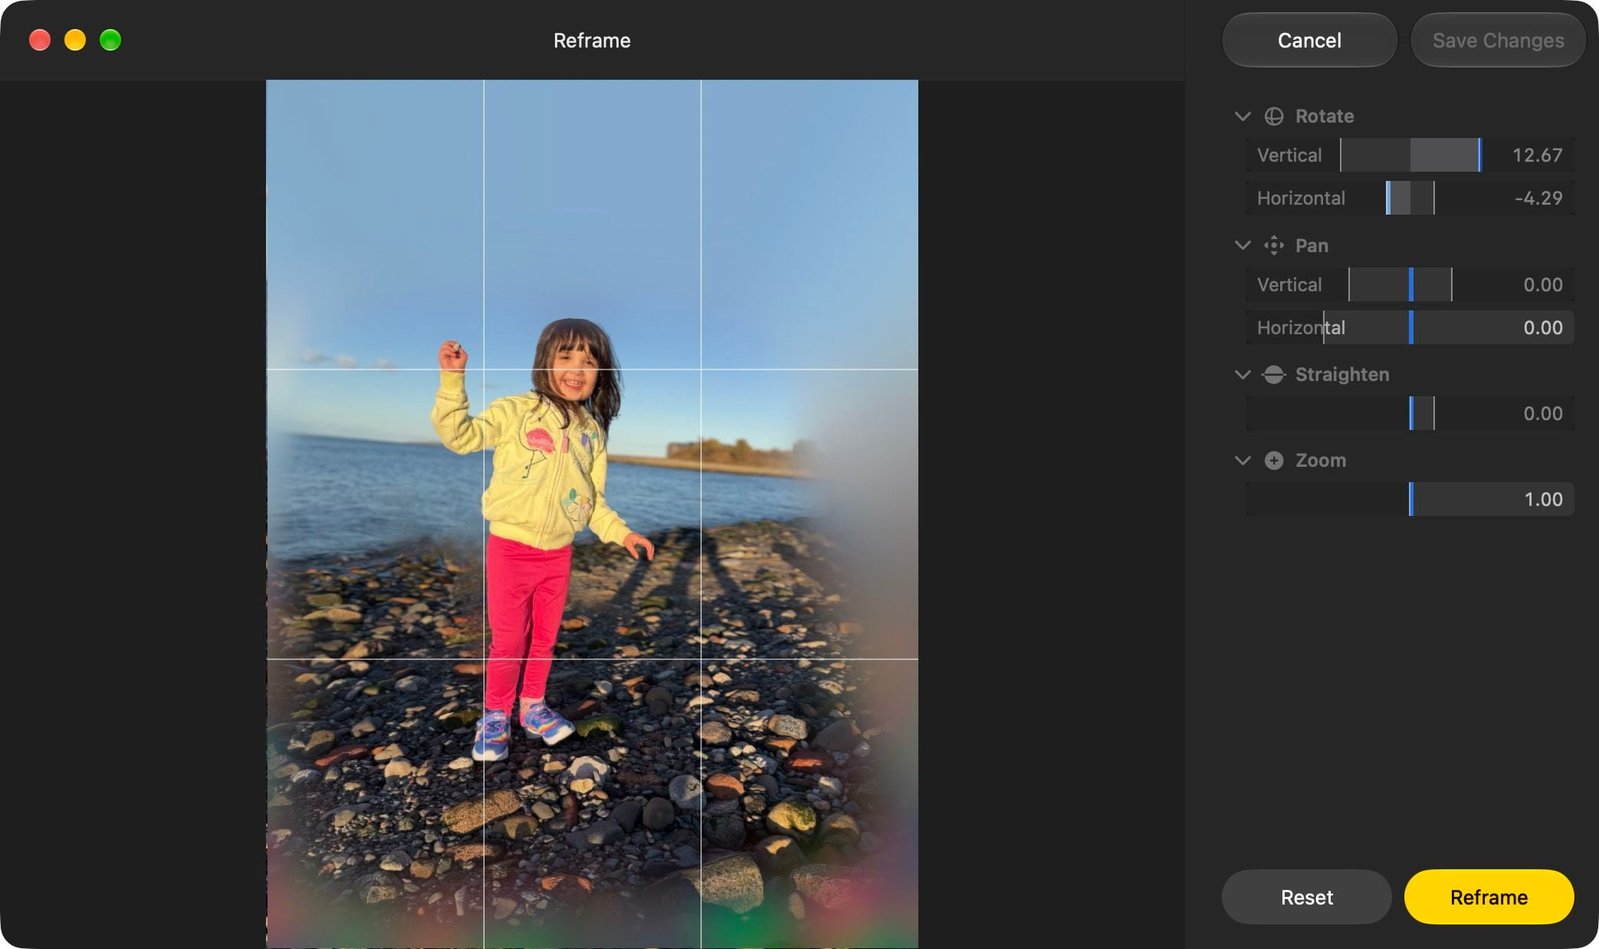The image size is (1599, 949).
Task: Click the Pan Vertical slider
Action: coord(1410,285)
